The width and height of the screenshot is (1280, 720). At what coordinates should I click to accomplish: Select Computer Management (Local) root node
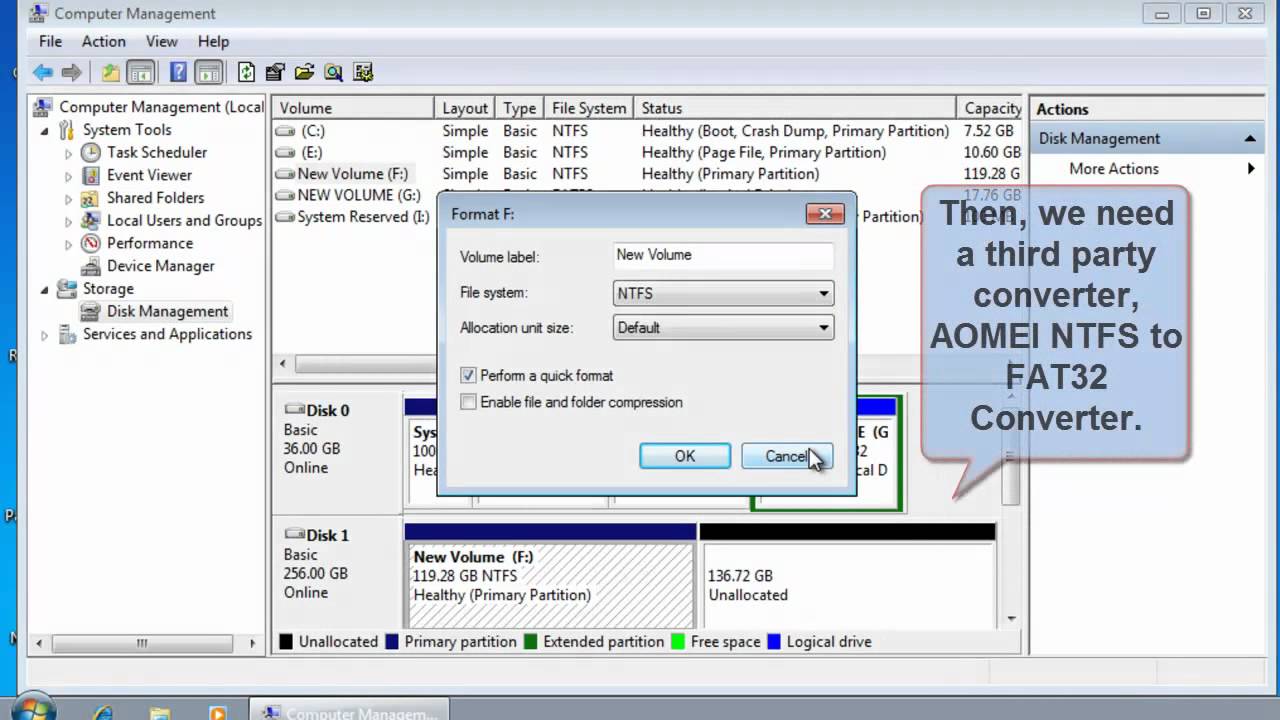click(x=149, y=107)
